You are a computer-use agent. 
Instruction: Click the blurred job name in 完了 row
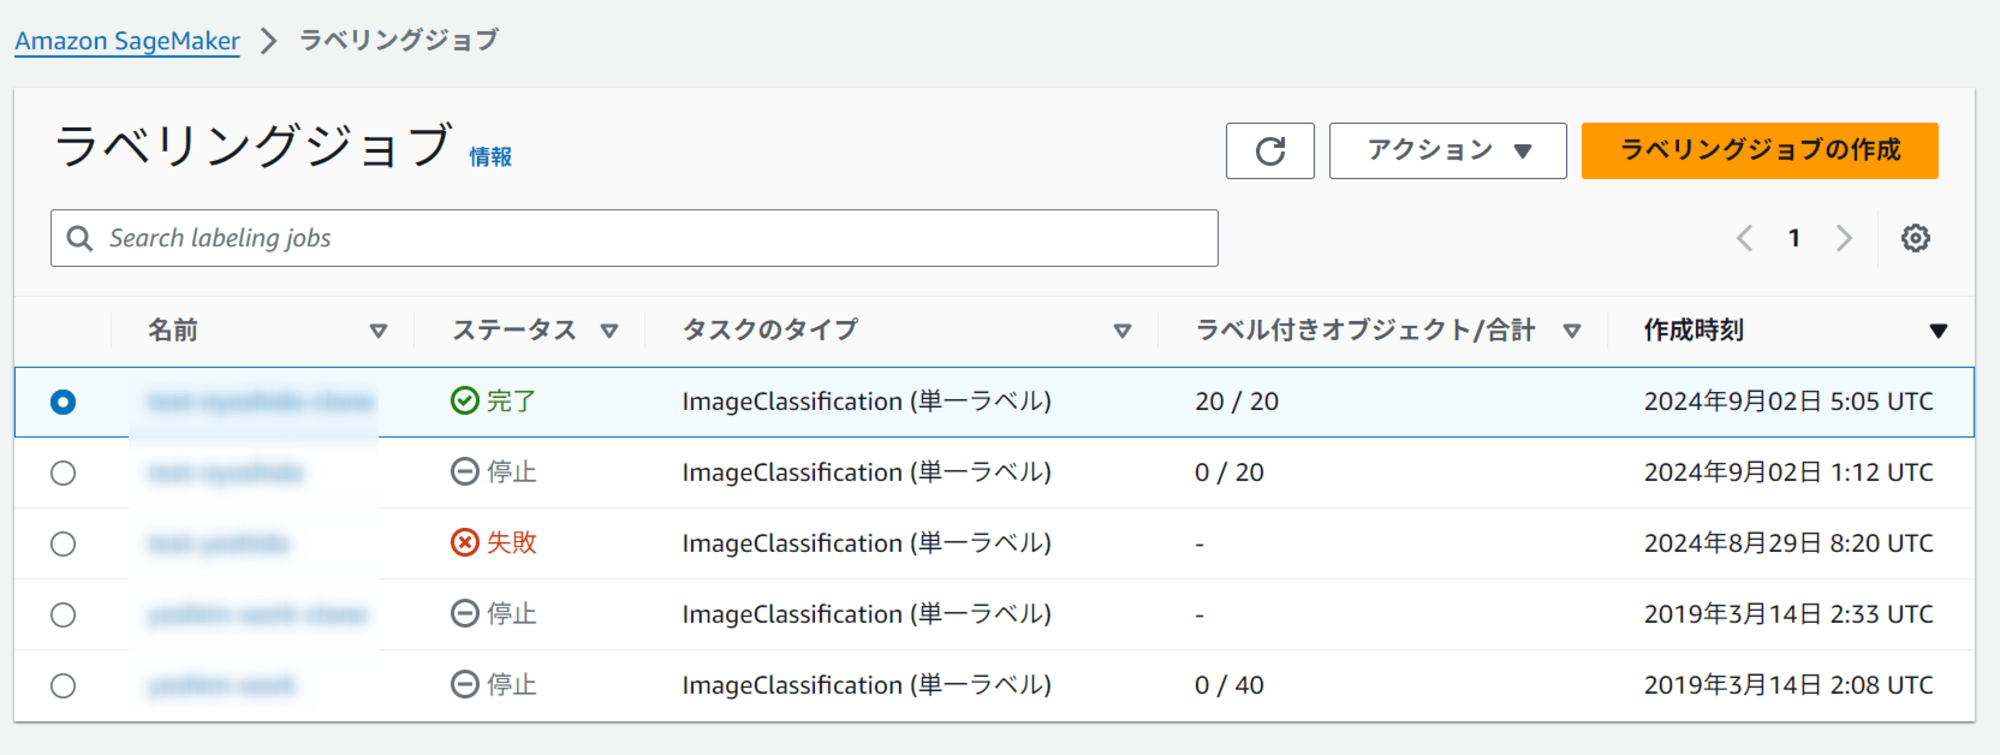[261, 402]
